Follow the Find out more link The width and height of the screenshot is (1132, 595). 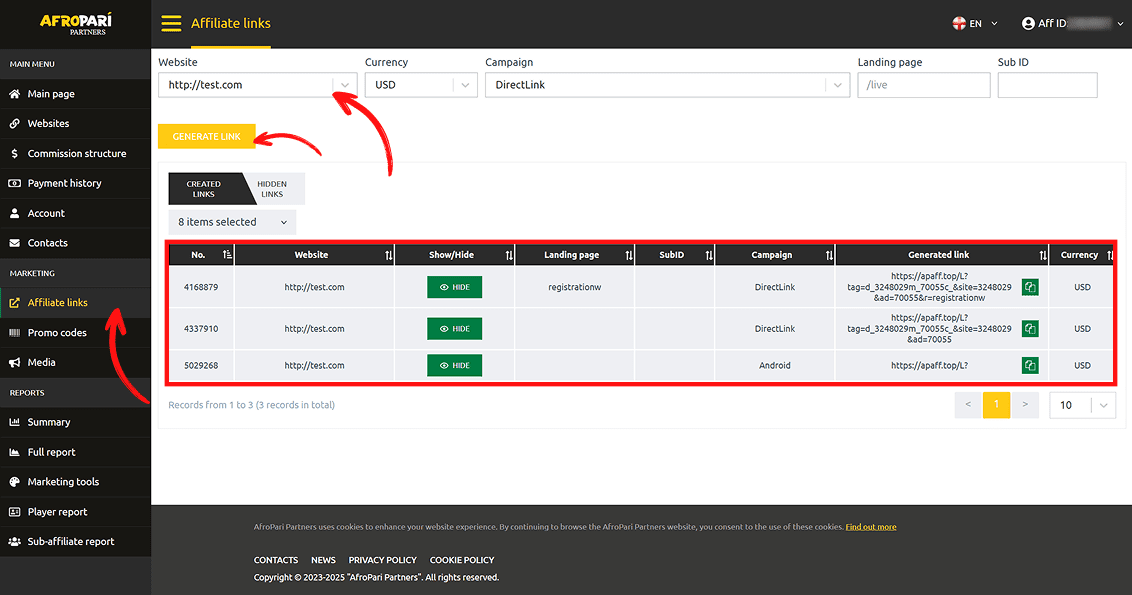tap(870, 527)
